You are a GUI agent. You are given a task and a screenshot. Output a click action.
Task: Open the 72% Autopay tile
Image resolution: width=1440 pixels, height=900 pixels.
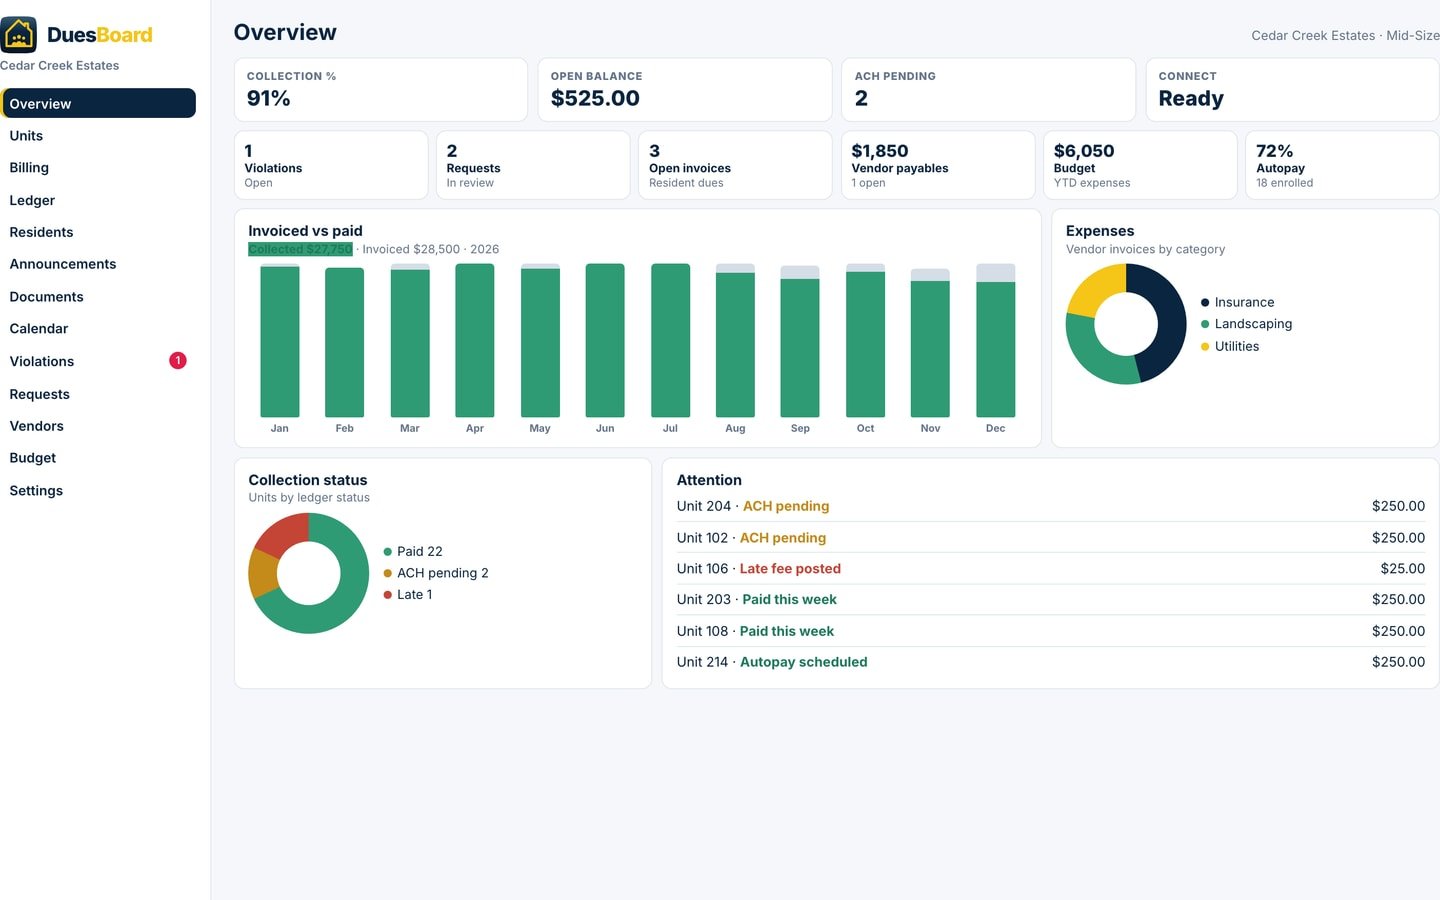(x=1342, y=165)
